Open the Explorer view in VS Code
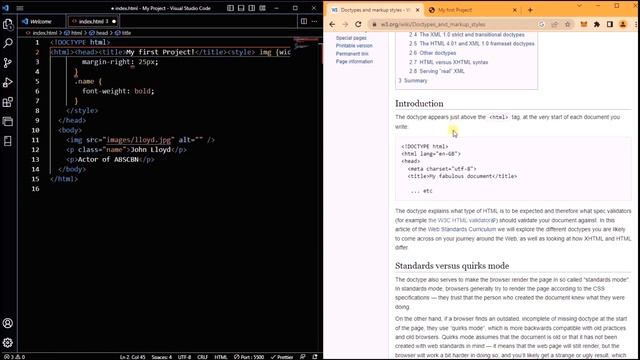640x360 pixels. coord(8,24)
